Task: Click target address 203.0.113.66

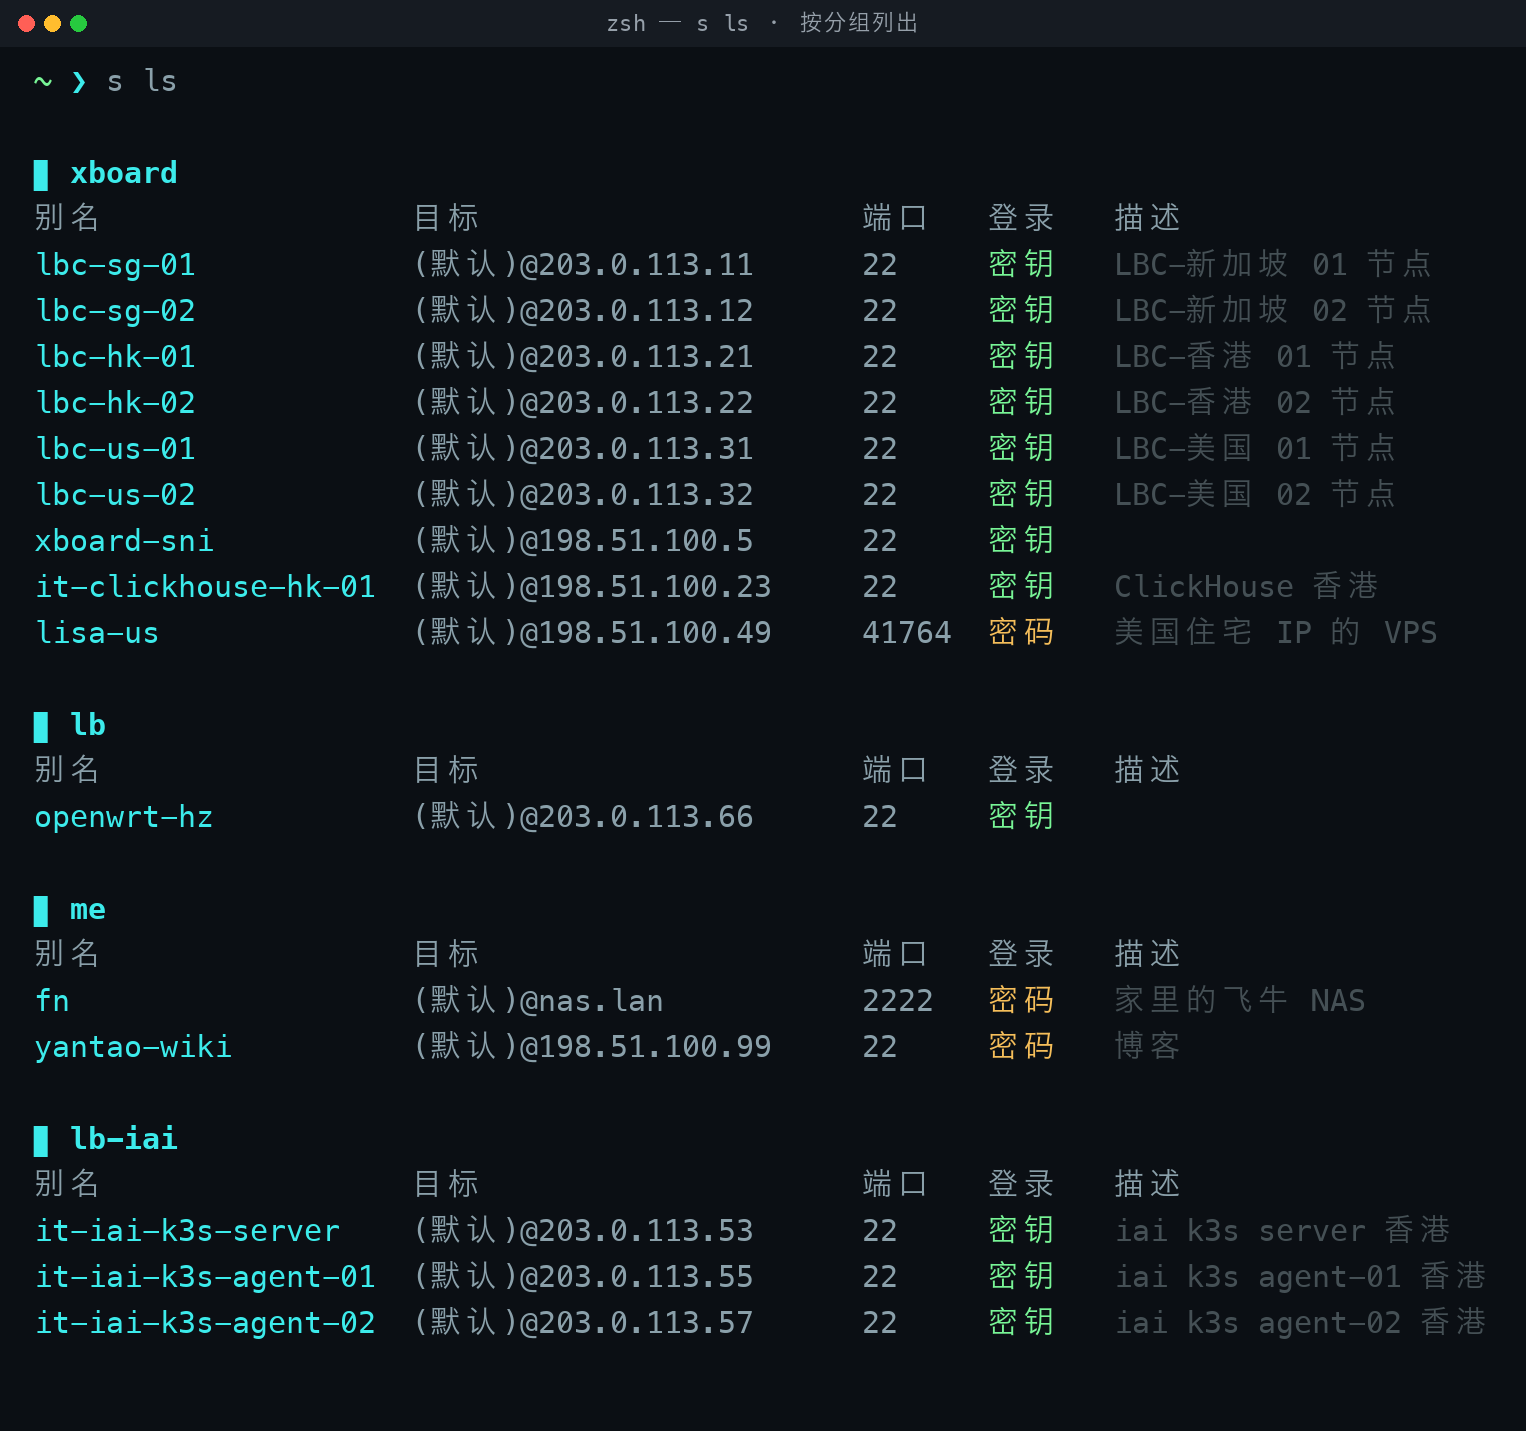Action: pyautogui.click(x=647, y=817)
